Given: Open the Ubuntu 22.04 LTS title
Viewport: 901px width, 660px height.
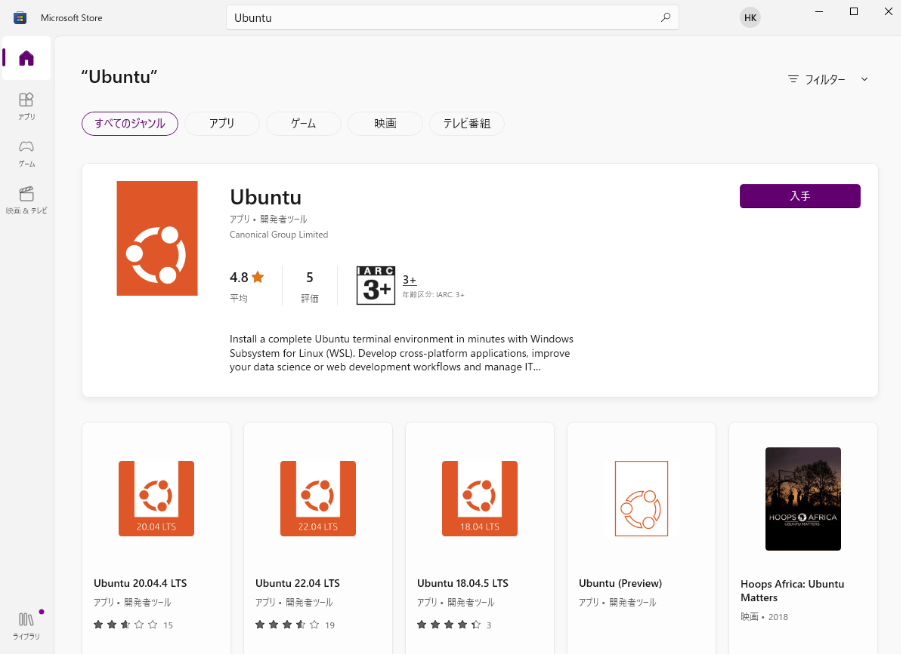Looking at the screenshot, I should click(298, 583).
